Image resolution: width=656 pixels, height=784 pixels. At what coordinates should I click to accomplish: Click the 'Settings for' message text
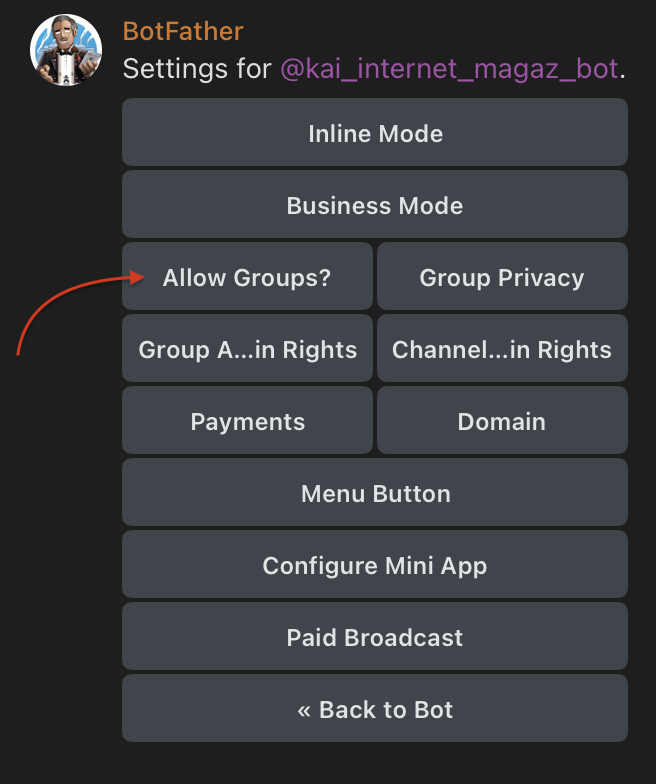tap(197, 70)
